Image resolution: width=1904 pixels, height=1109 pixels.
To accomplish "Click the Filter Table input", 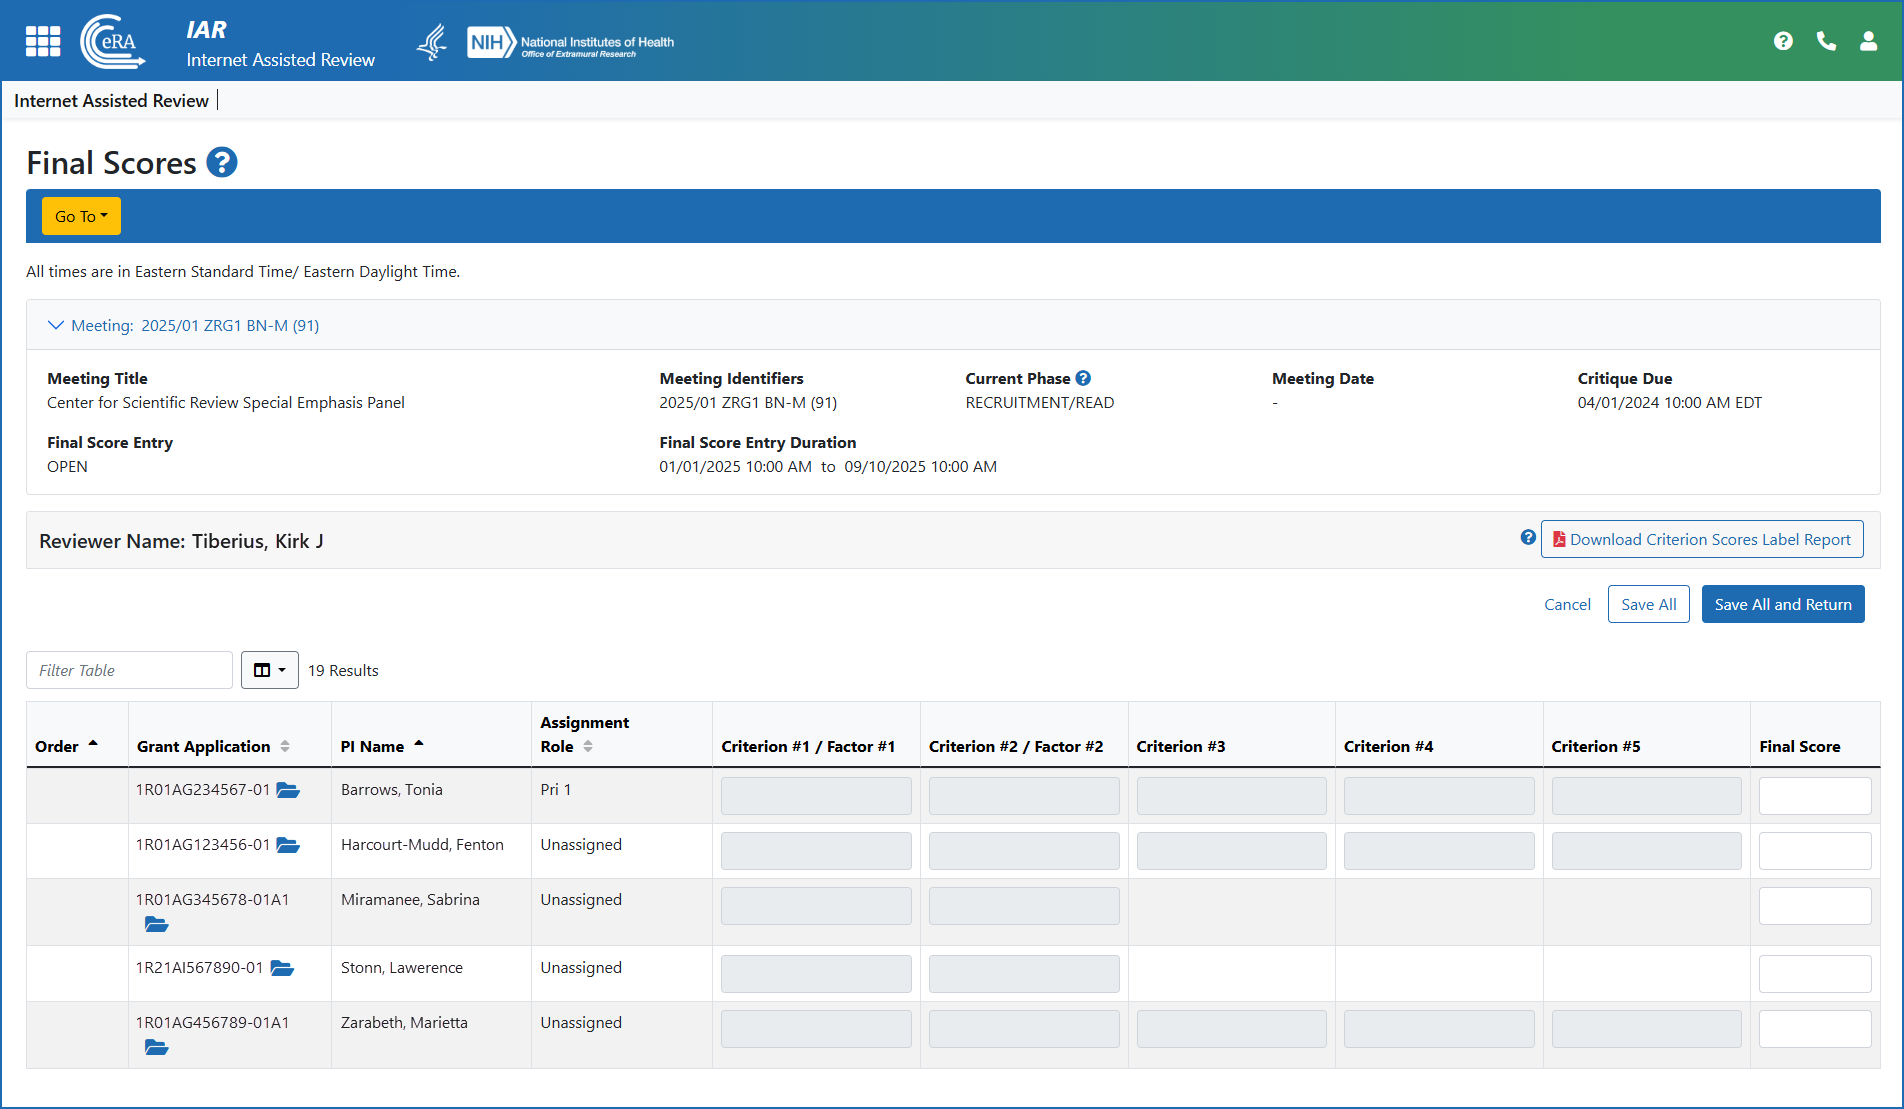I will click(x=129, y=670).
